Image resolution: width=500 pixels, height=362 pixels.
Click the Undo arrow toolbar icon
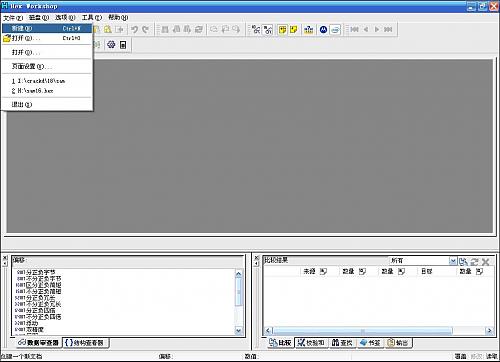(x=134, y=30)
